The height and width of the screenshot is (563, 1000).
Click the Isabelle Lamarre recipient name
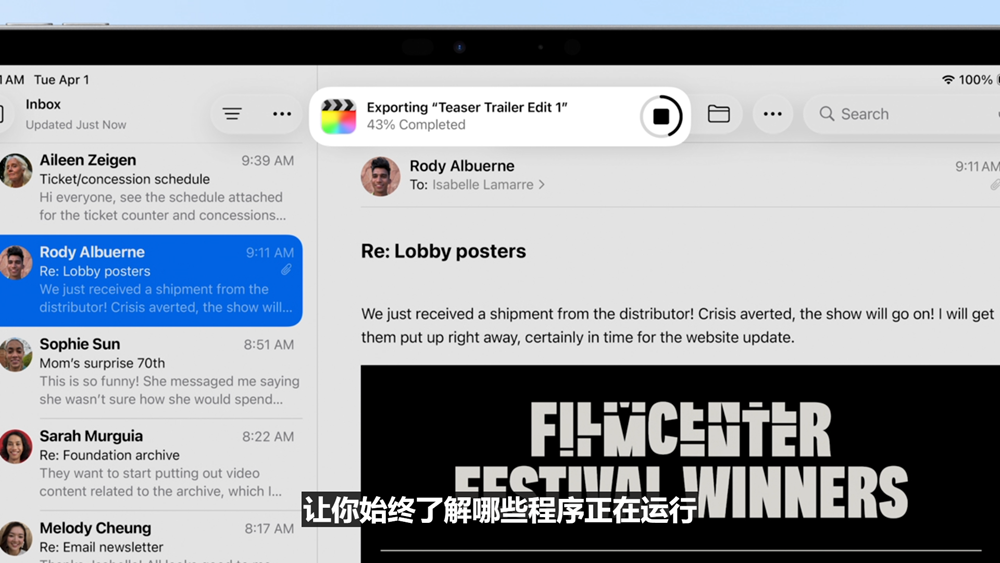483,185
